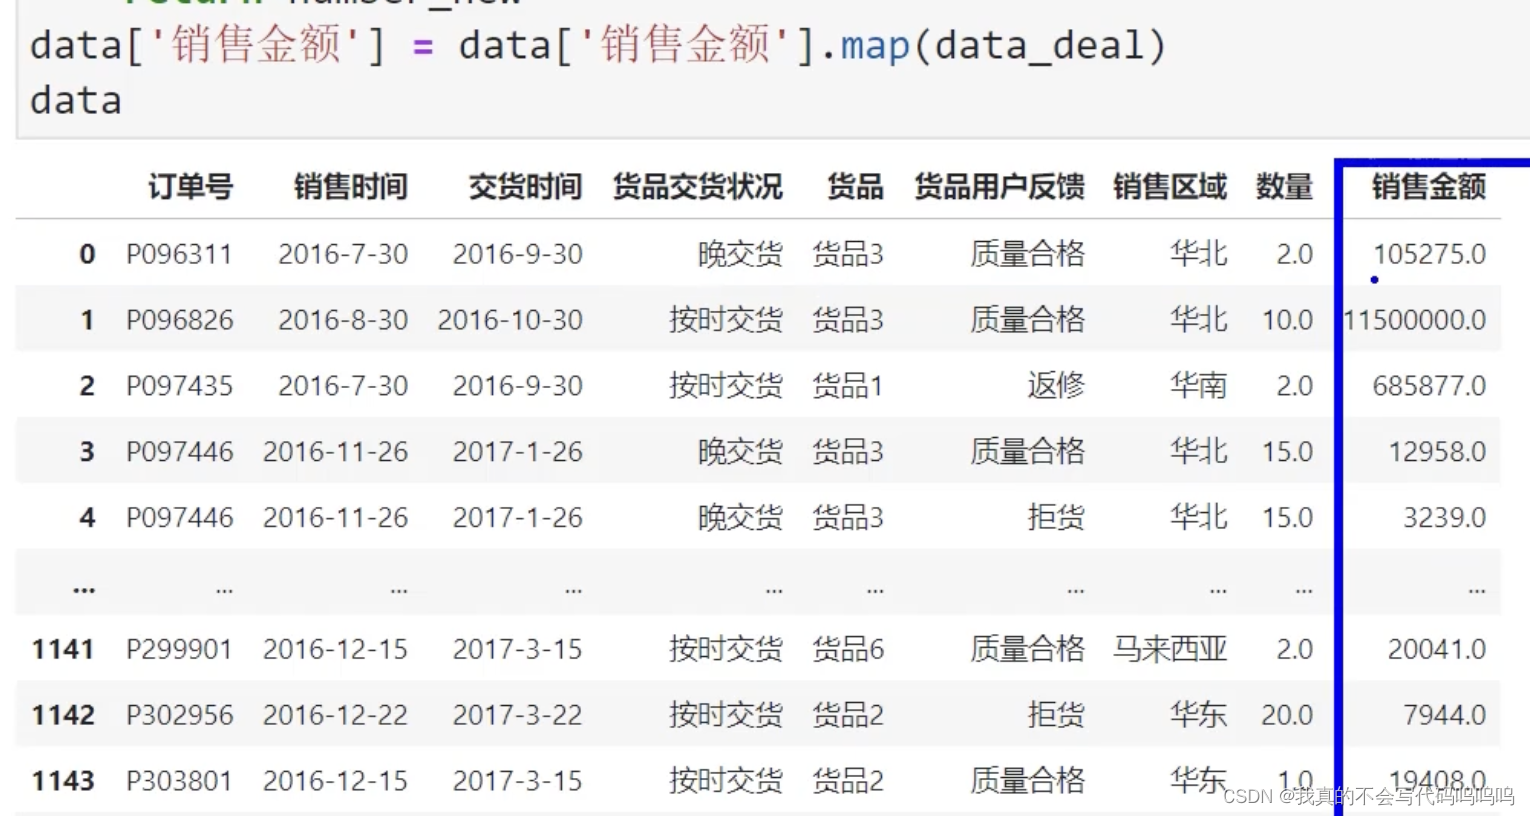Screen dimensions: 1530x816
Task: Click the 销售时间 column header
Action: tap(350, 187)
